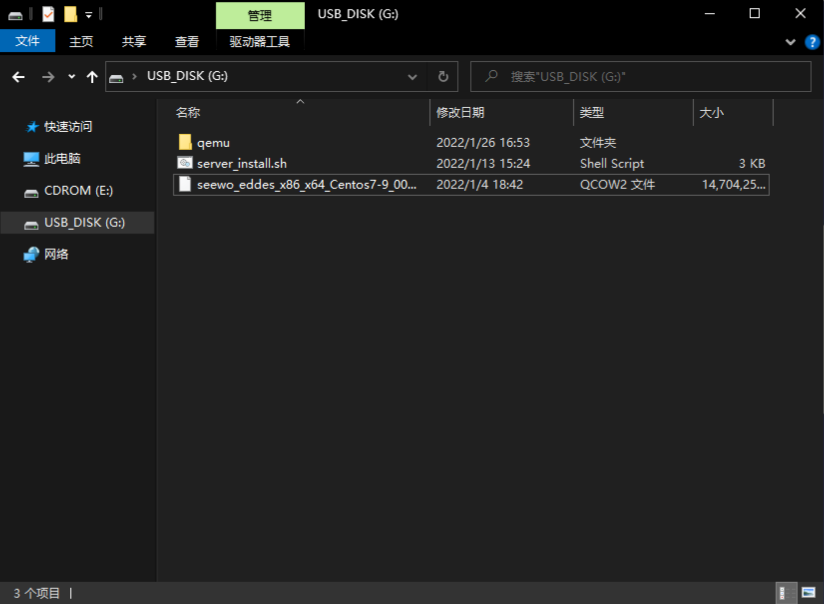The height and width of the screenshot is (604, 824).
Task: Open the 文件 menu
Action: click(27, 41)
